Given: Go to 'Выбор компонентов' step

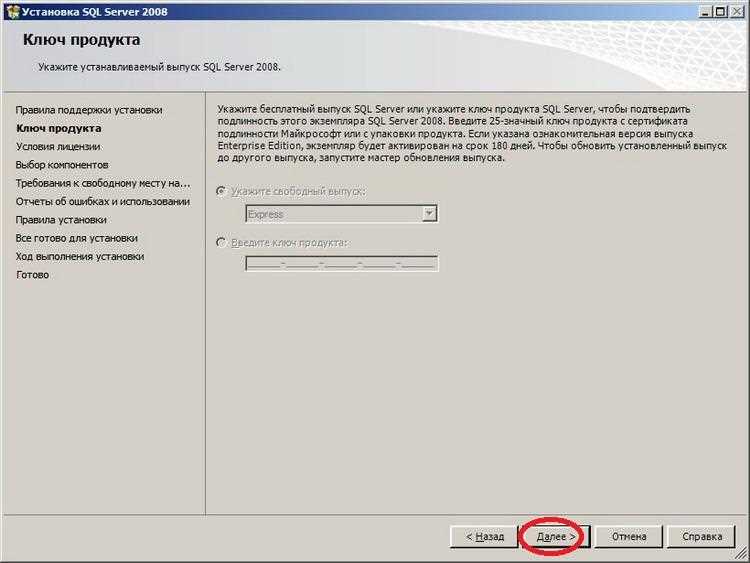Looking at the screenshot, I should tap(62, 165).
